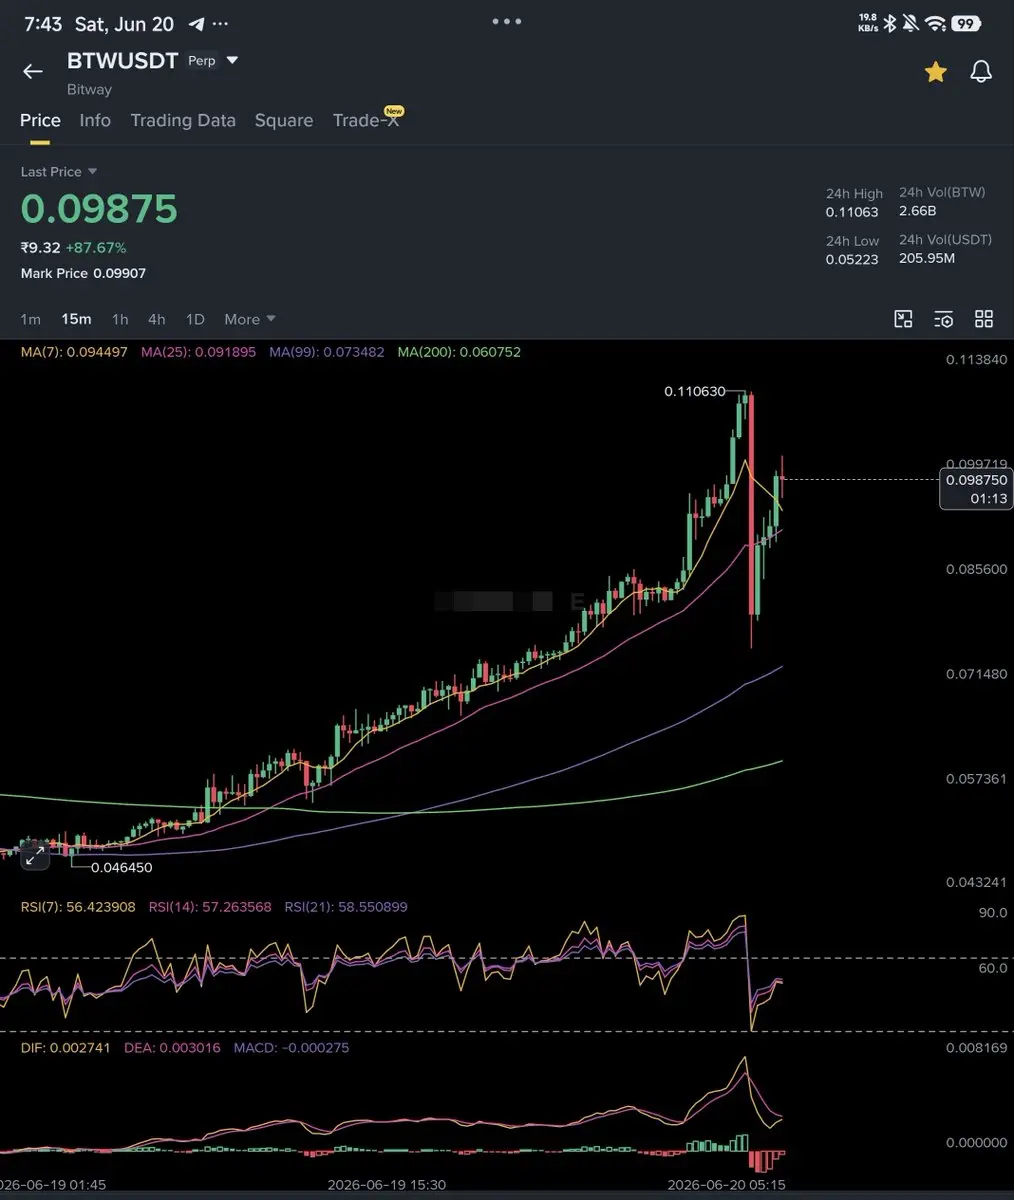Tap the battery indicator in status bar
1014x1200 pixels.
coord(966,23)
